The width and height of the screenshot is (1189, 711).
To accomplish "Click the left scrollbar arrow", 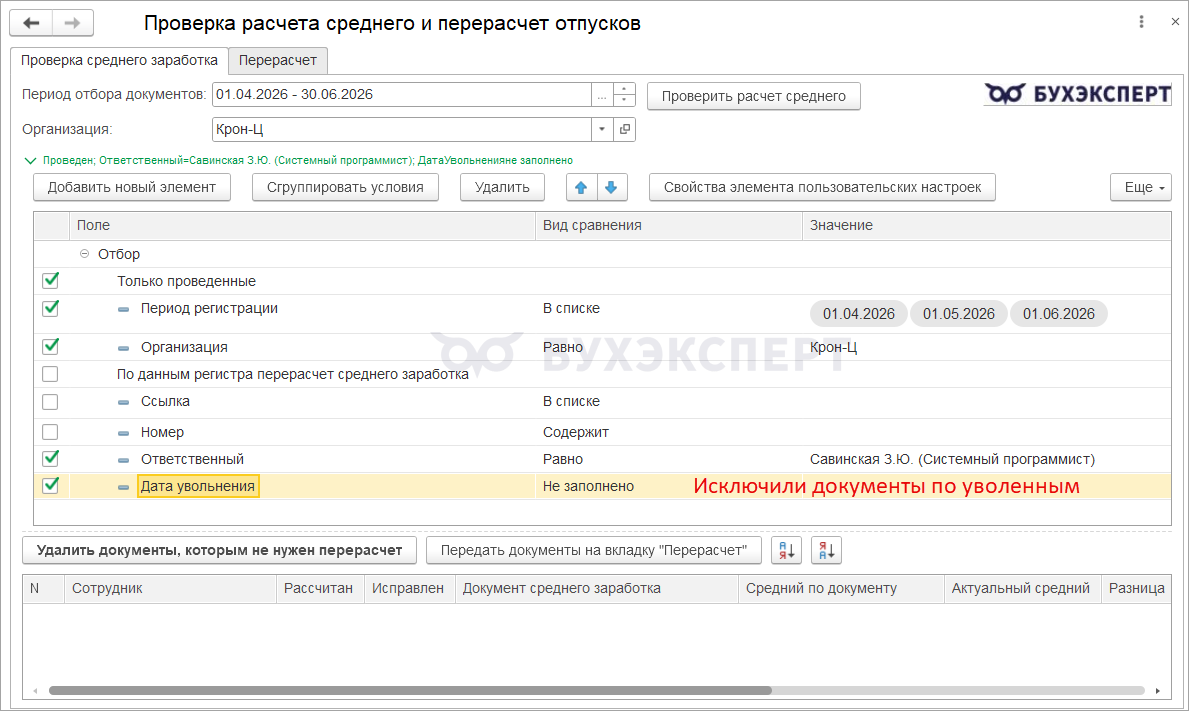I will click(x=35, y=691).
